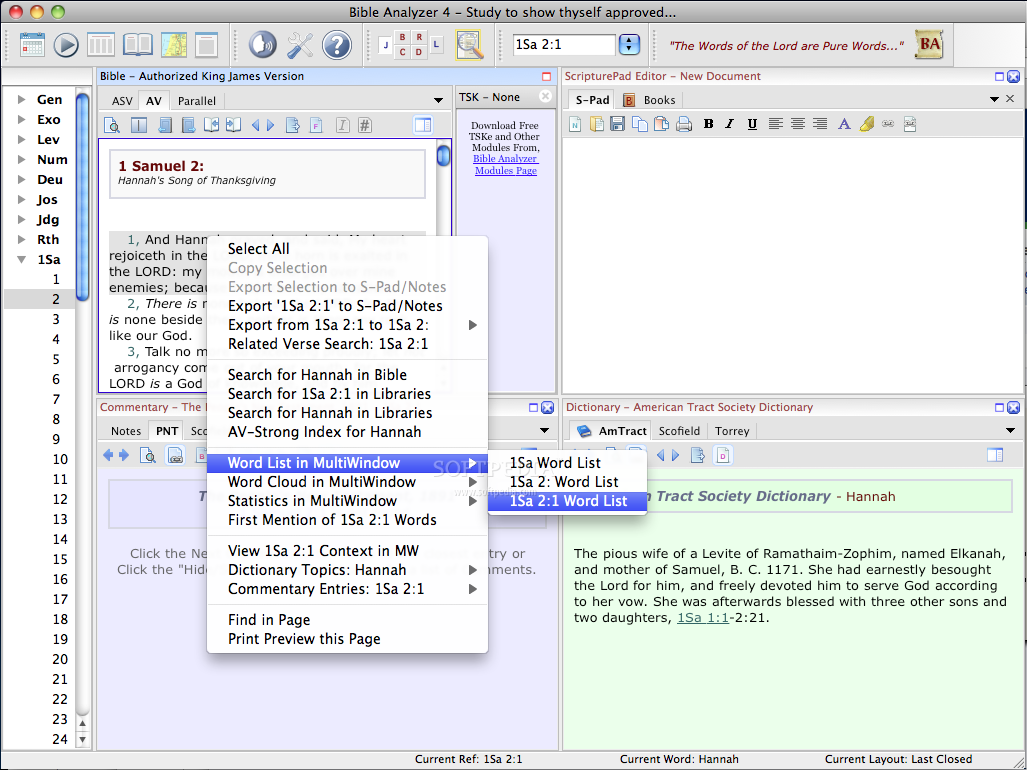Open the Bible map icon
The image size is (1027, 770).
173,45
